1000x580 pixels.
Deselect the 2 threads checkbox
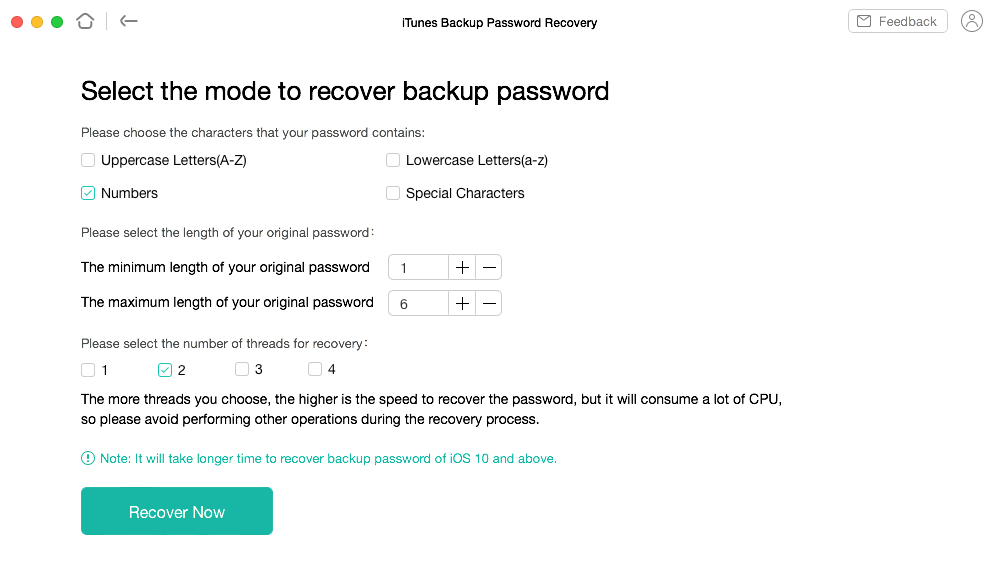(165, 370)
